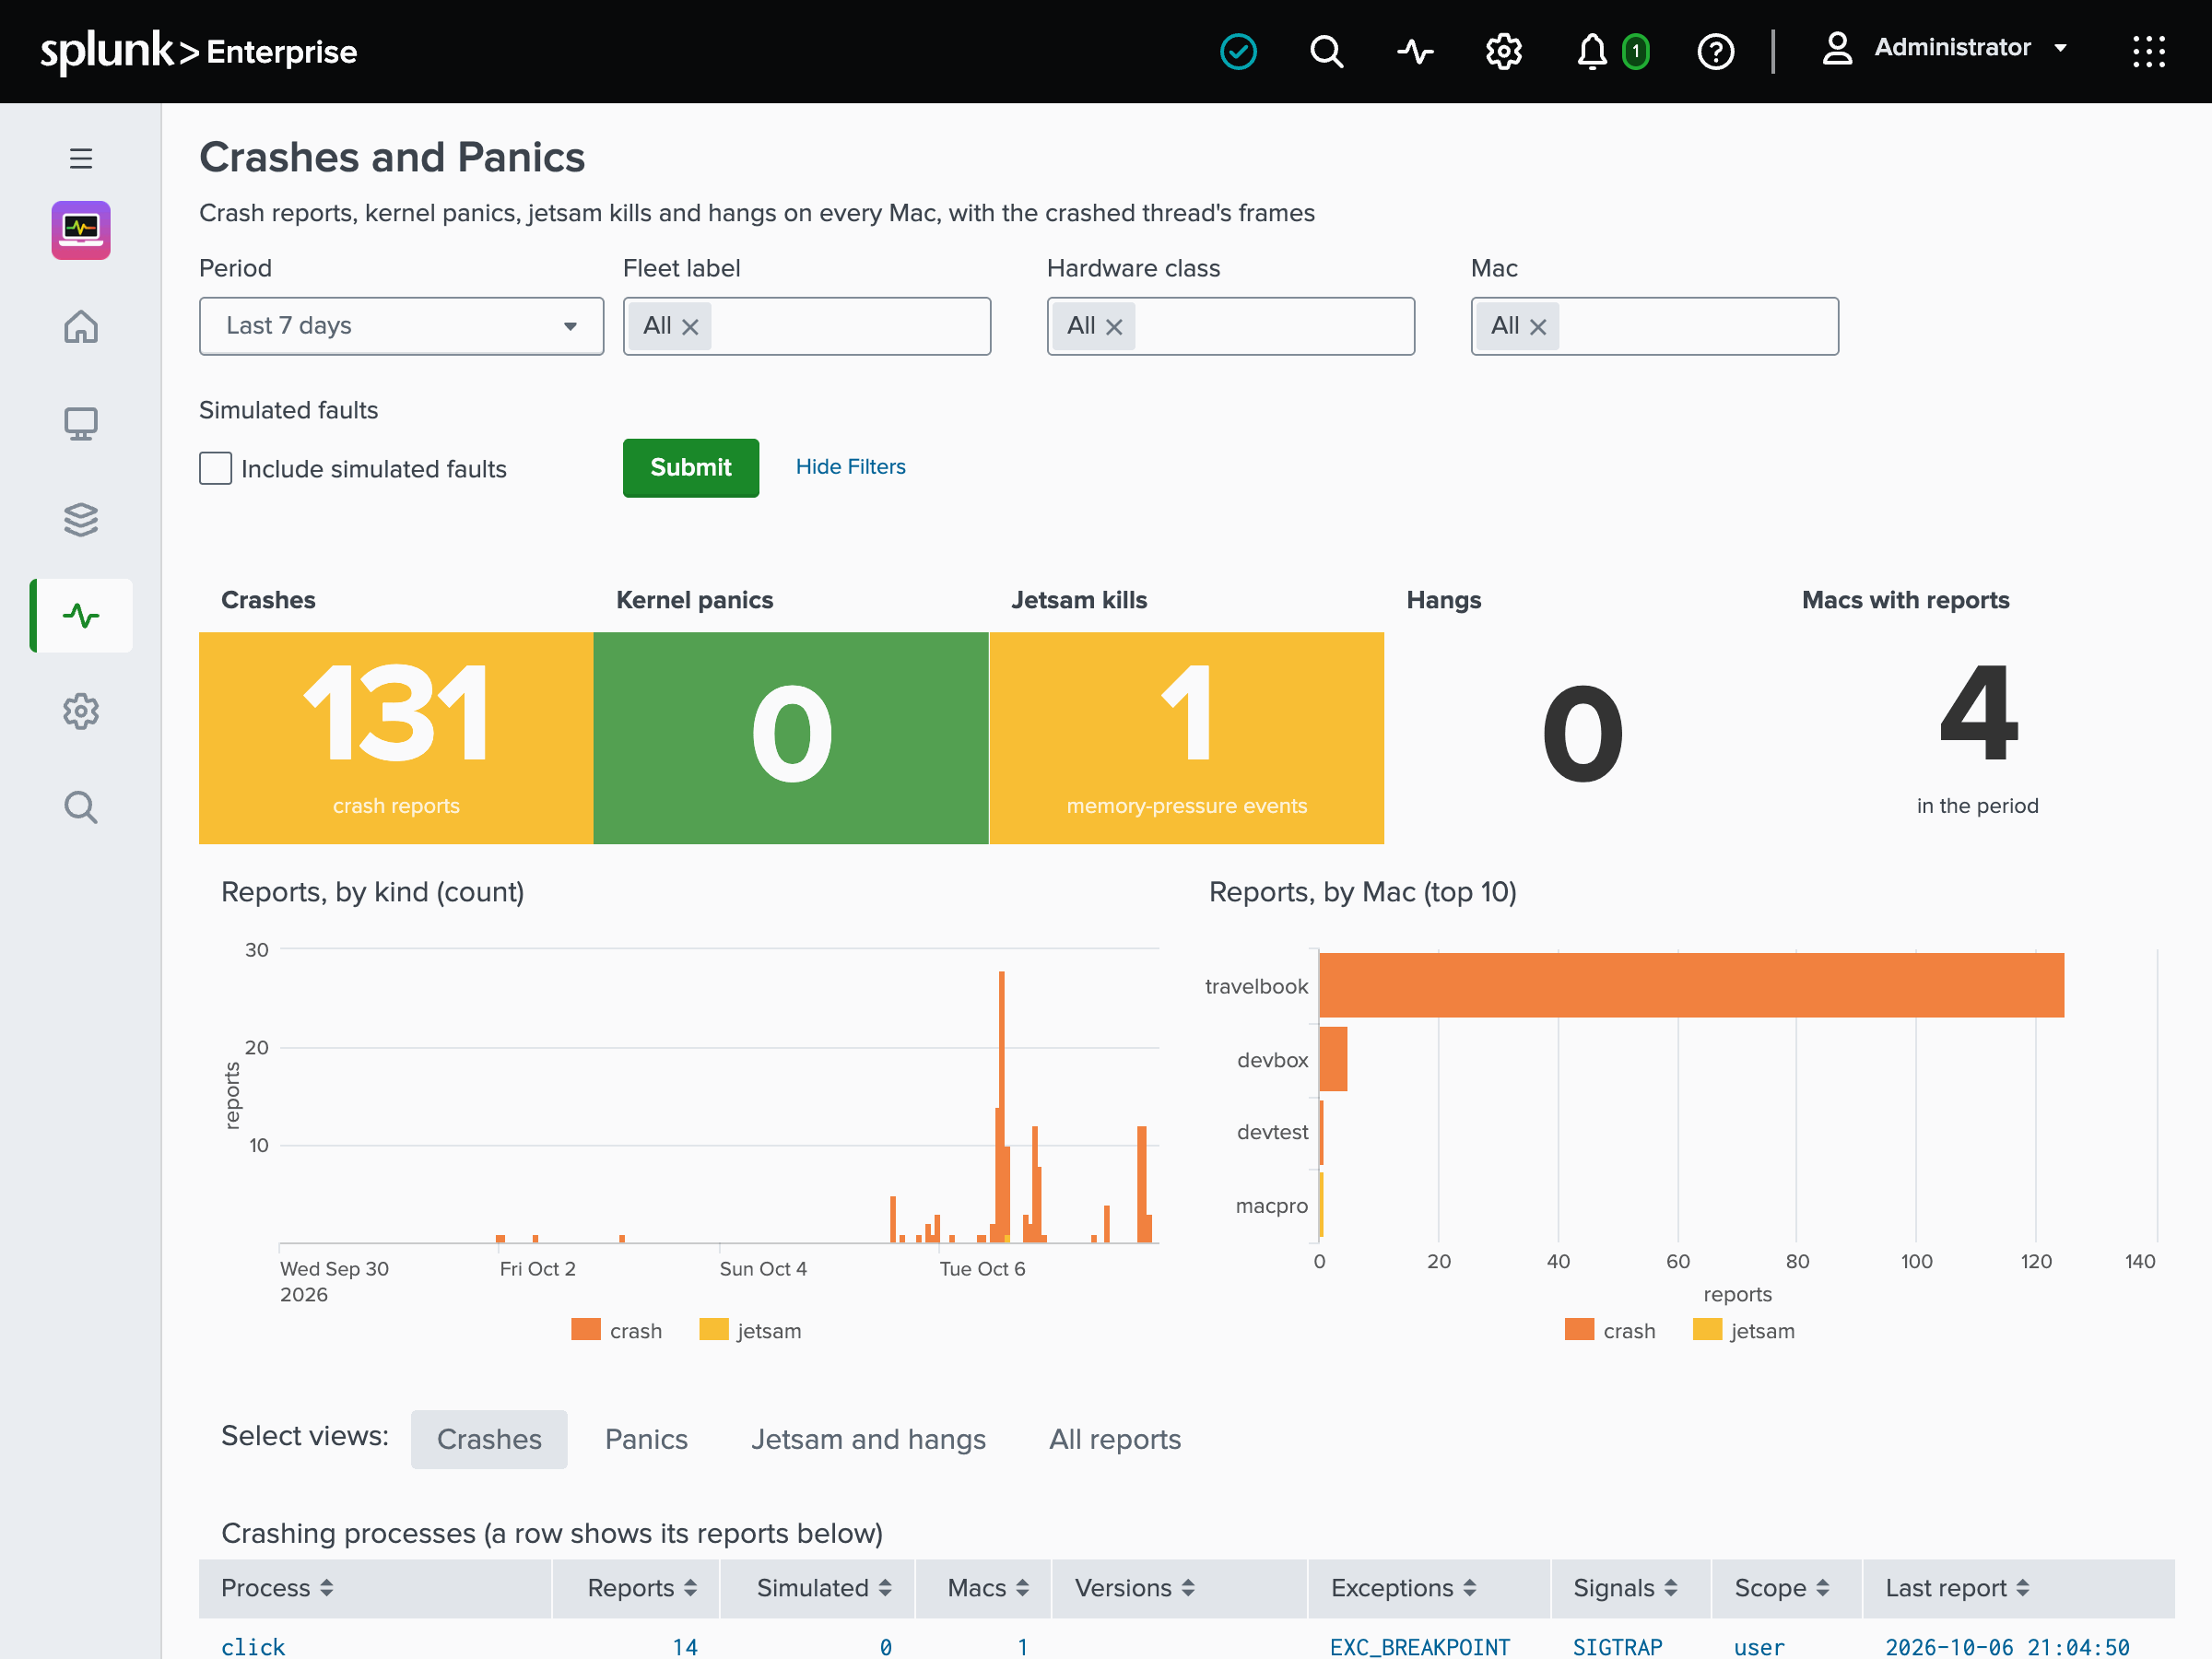This screenshot has height=1659, width=2212.
Task: Remove the All tag from Fleet label
Action: (690, 326)
